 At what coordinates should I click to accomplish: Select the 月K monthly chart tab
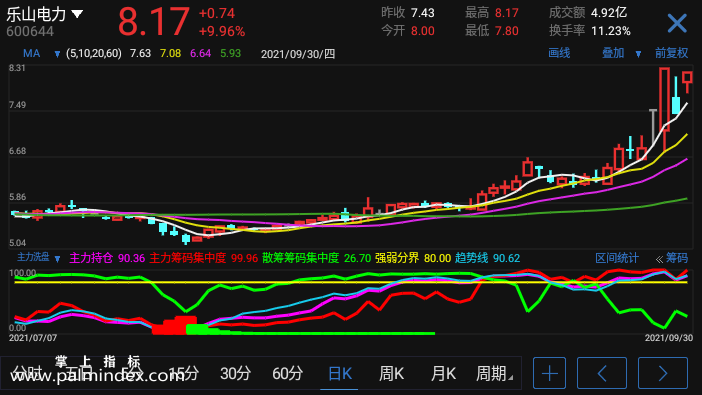tap(443, 374)
